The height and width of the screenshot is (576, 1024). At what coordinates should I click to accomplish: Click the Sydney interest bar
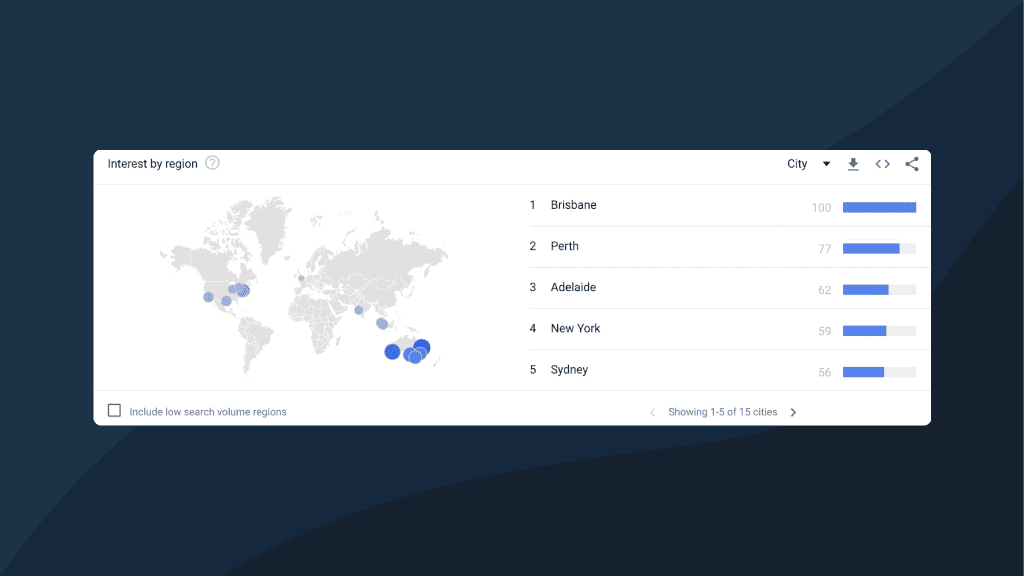coord(879,372)
